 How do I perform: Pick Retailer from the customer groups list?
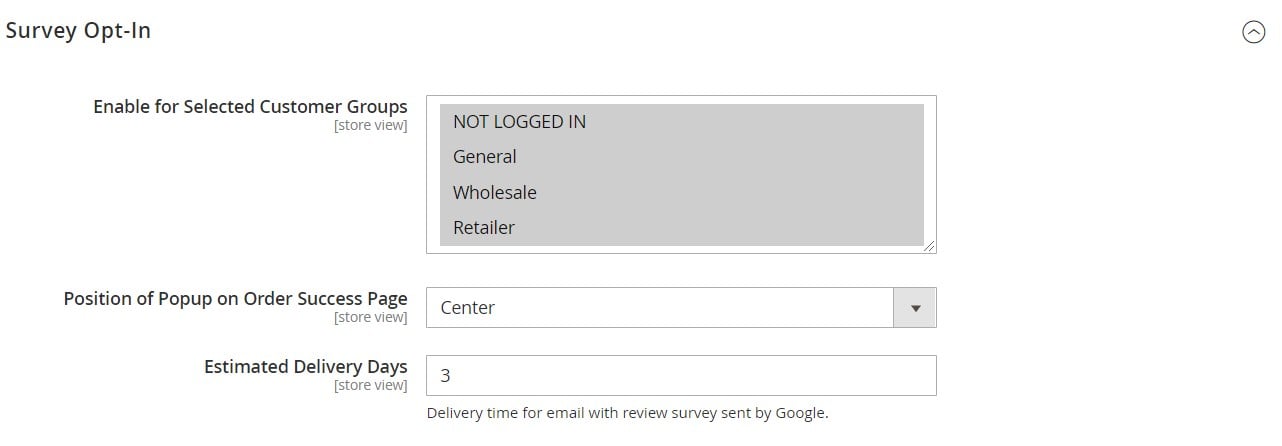(x=681, y=228)
